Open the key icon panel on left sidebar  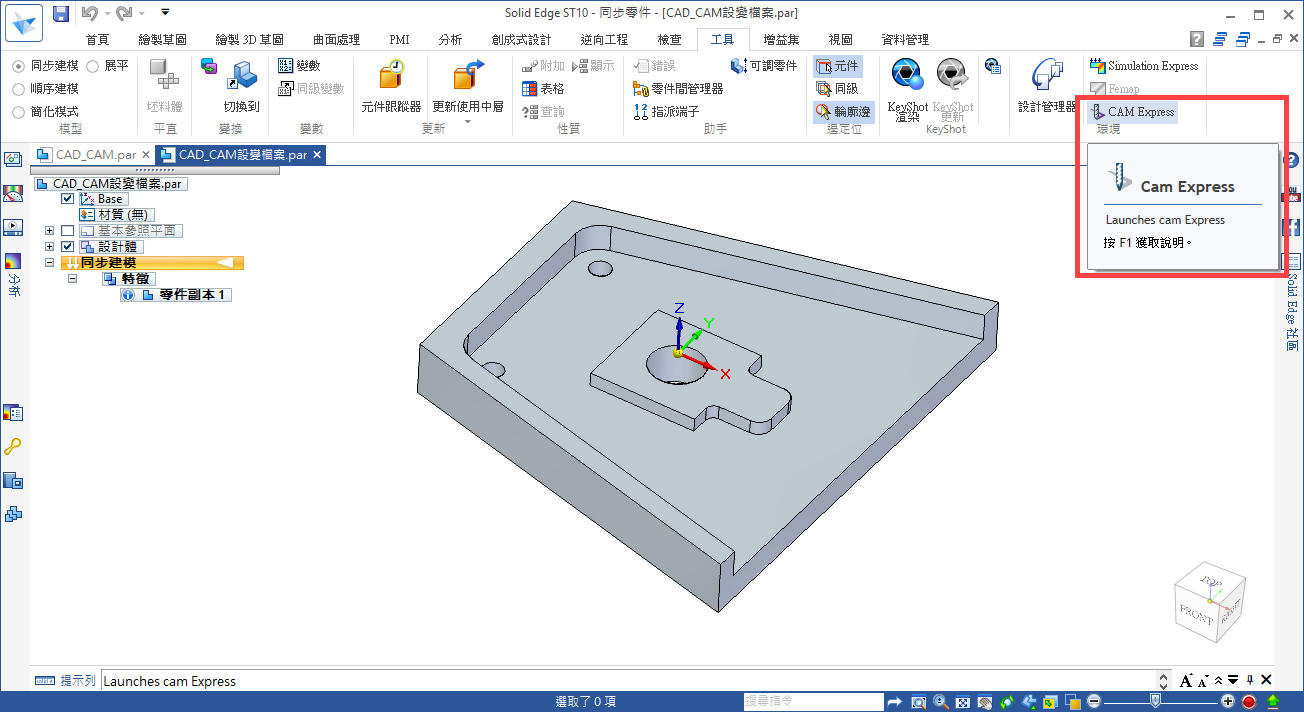pyautogui.click(x=13, y=447)
